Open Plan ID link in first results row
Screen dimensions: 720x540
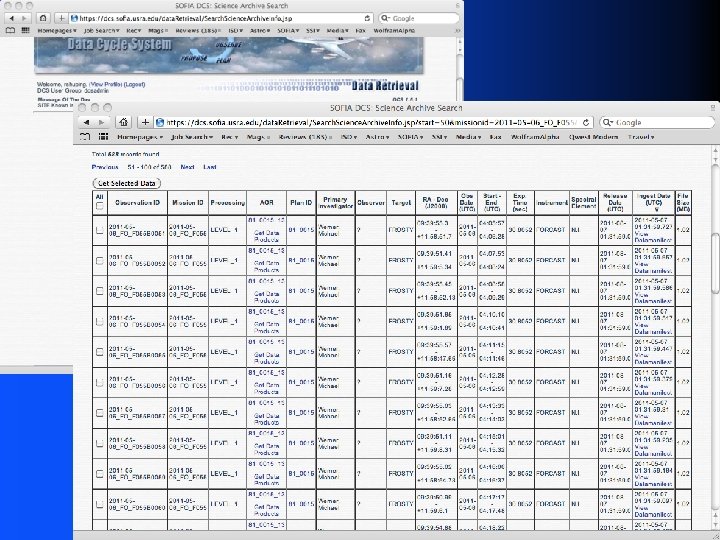pos(301,230)
